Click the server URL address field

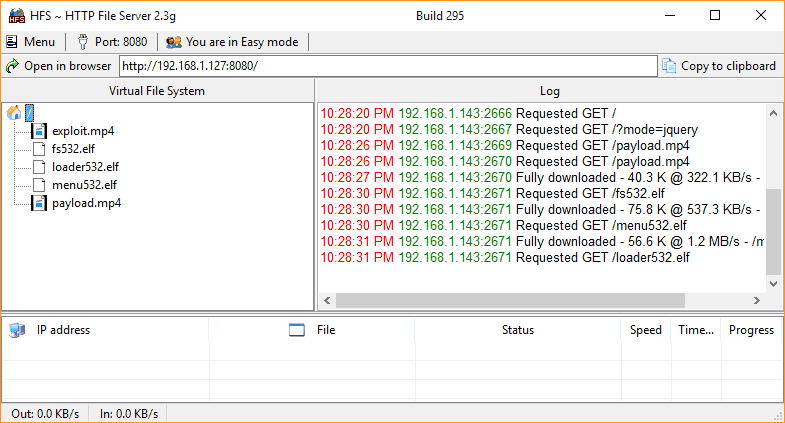pyautogui.click(x=388, y=66)
